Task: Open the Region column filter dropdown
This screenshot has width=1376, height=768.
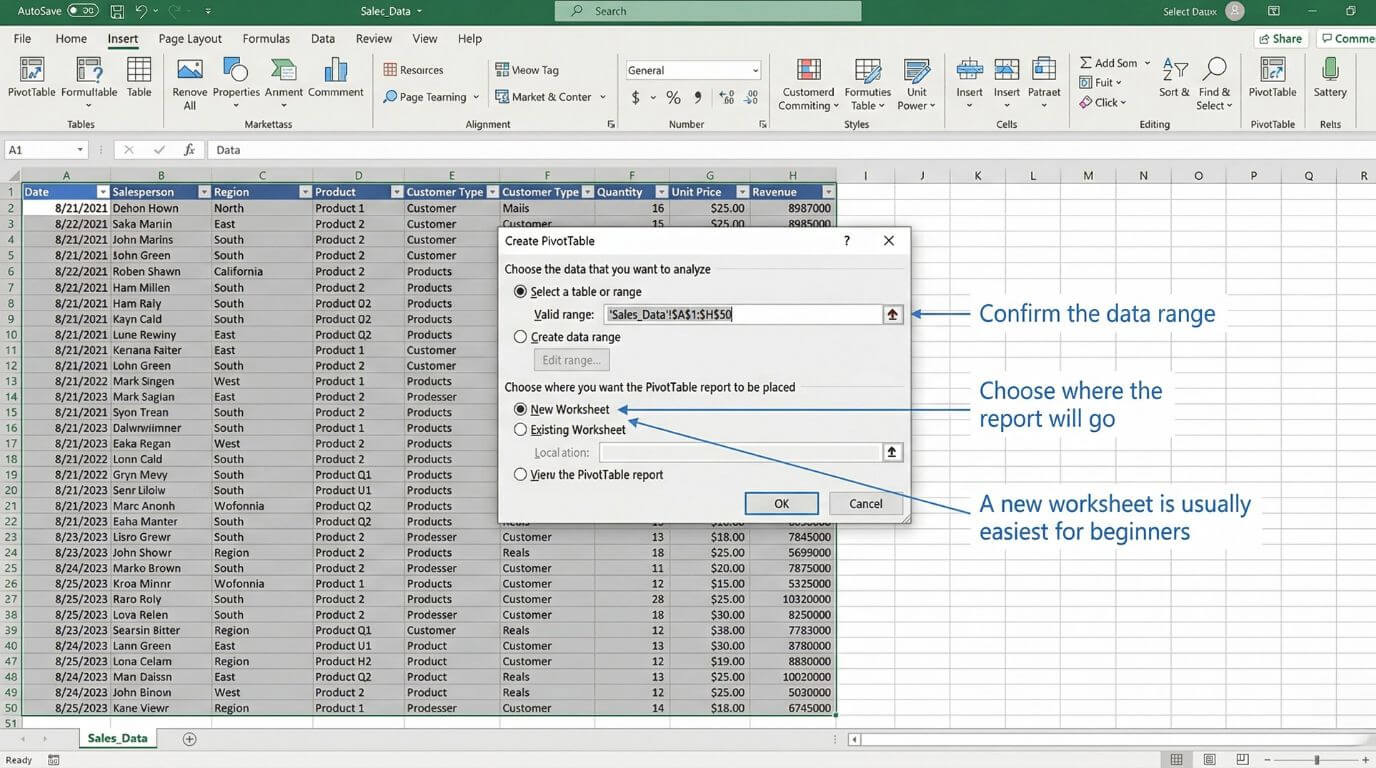Action: [305, 191]
